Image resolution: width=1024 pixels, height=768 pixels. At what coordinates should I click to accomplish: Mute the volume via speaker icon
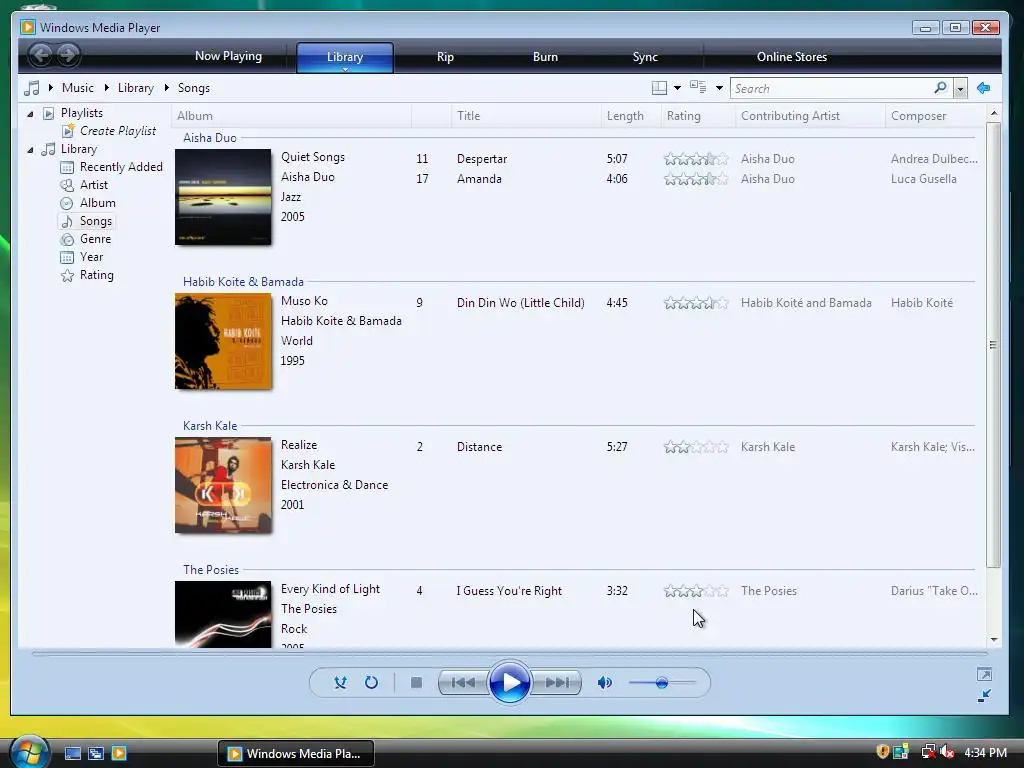(605, 682)
